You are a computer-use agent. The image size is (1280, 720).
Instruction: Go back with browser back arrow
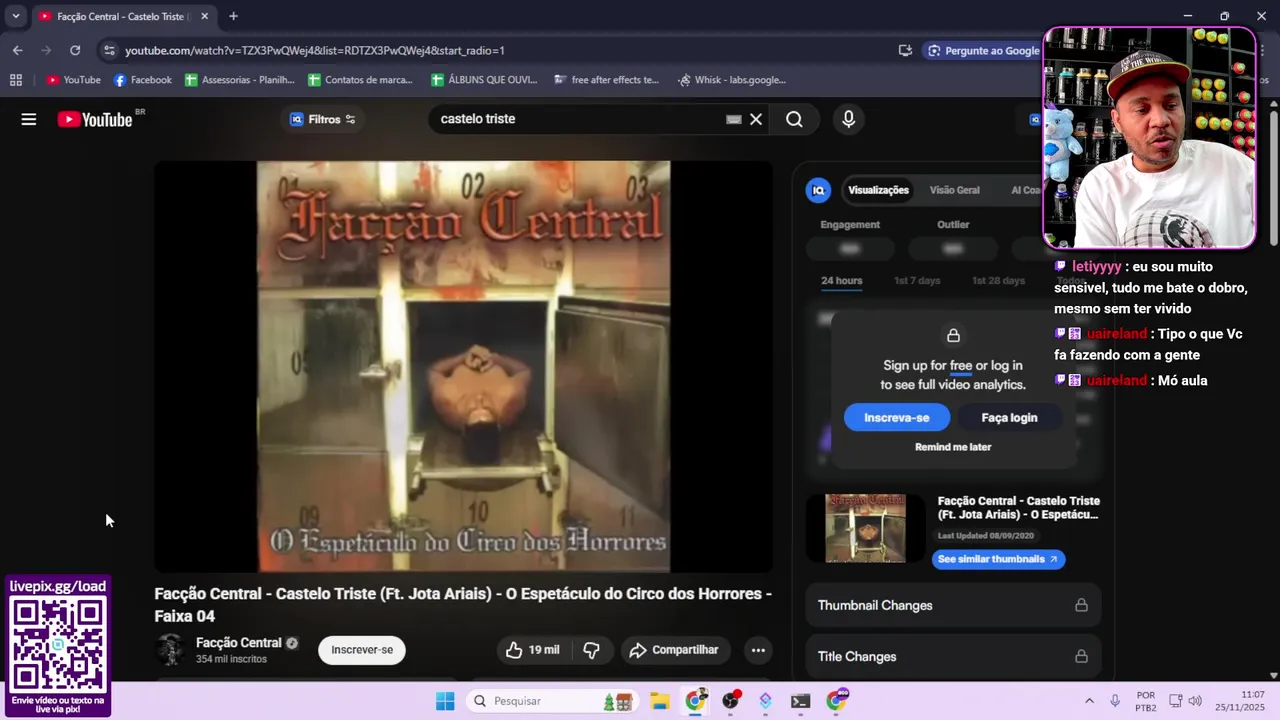point(18,50)
